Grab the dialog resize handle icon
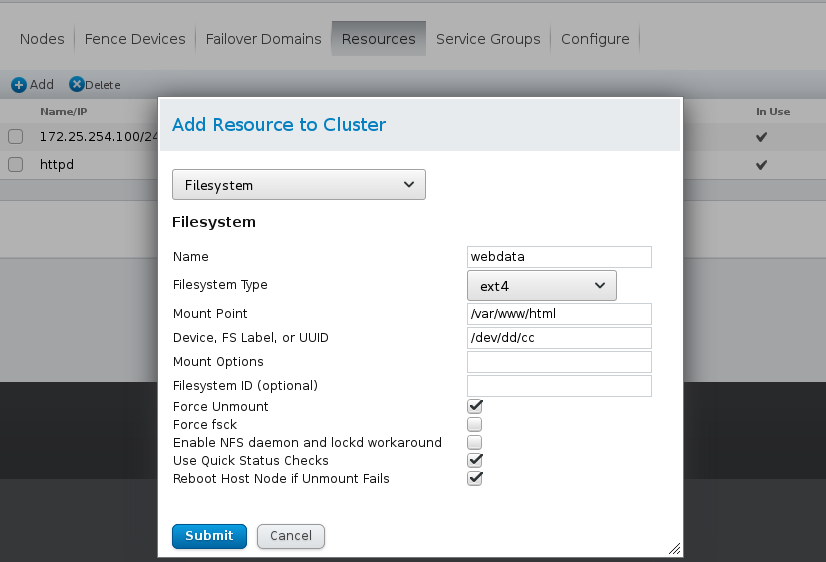The height and width of the screenshot is (562, 826). coord(674,548)
